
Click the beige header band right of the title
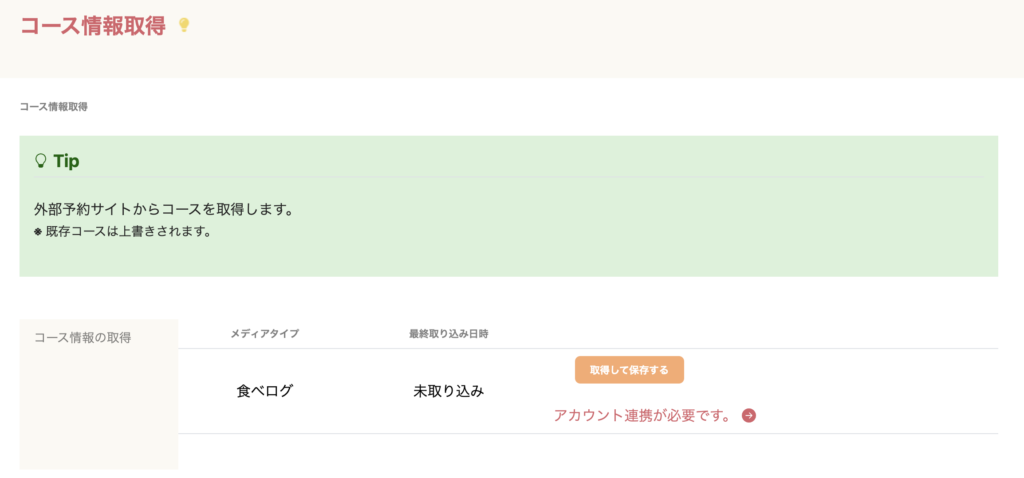600,38
